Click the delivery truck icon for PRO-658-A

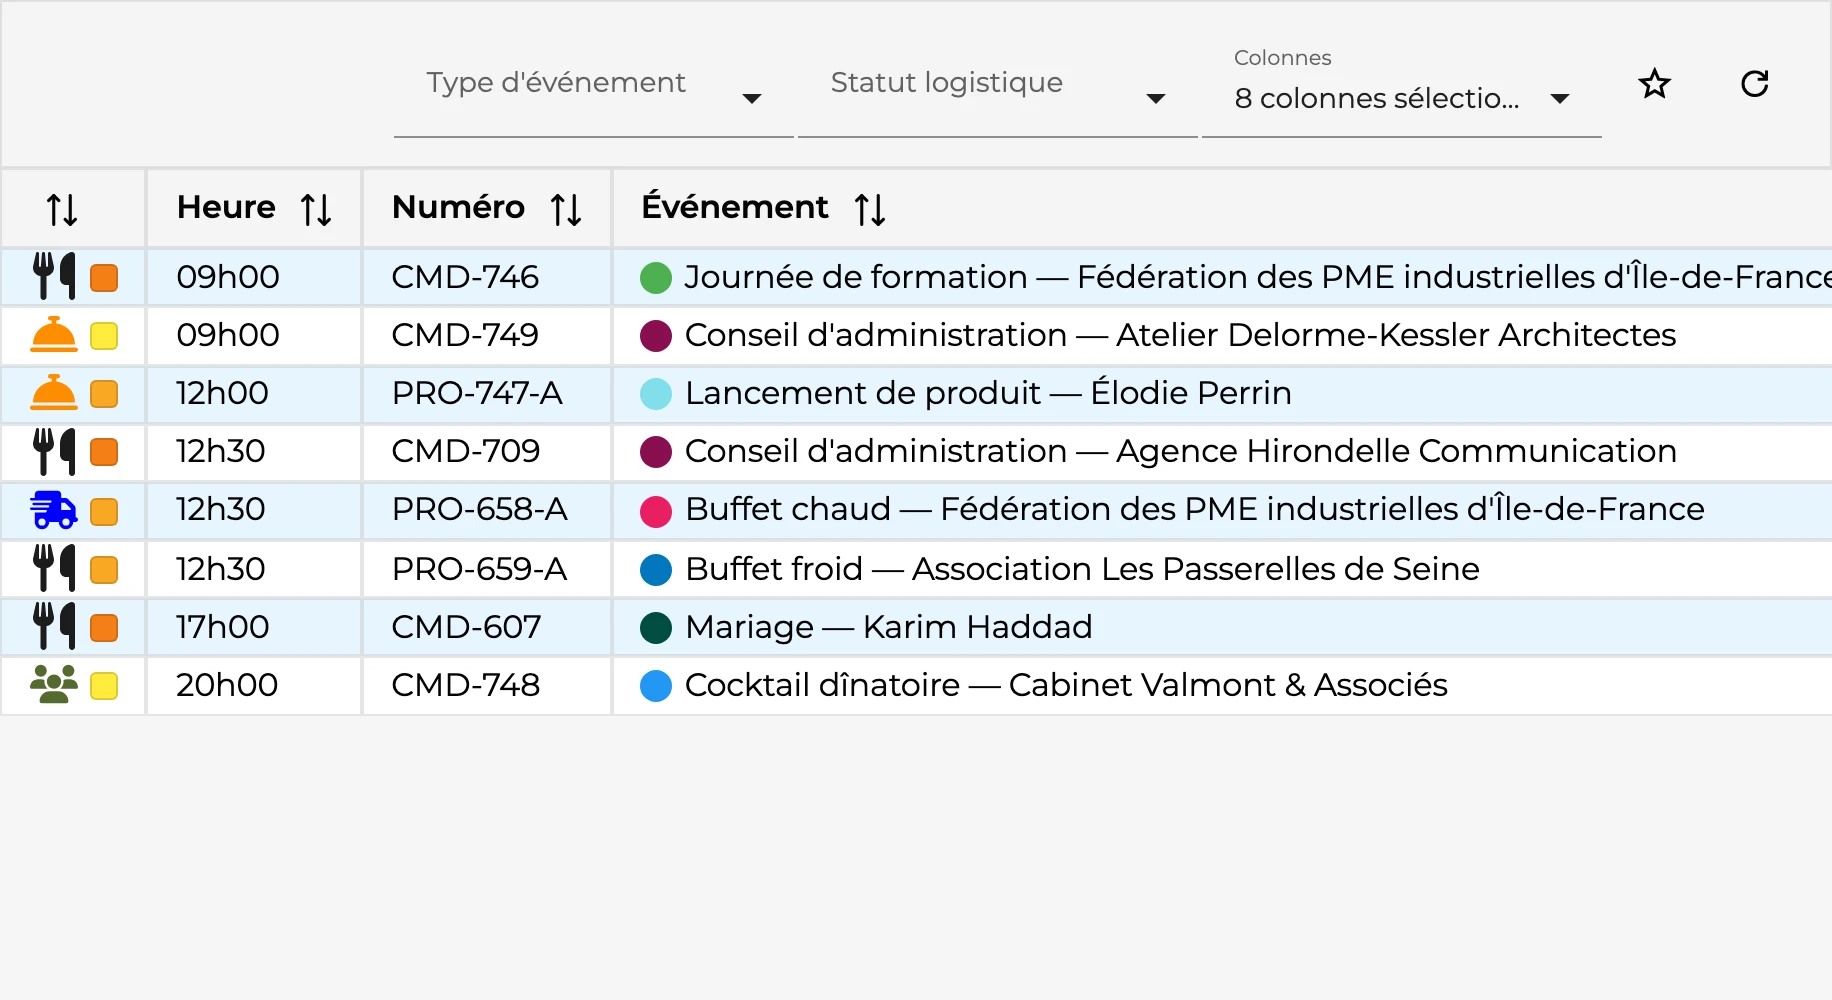[54, 510]
